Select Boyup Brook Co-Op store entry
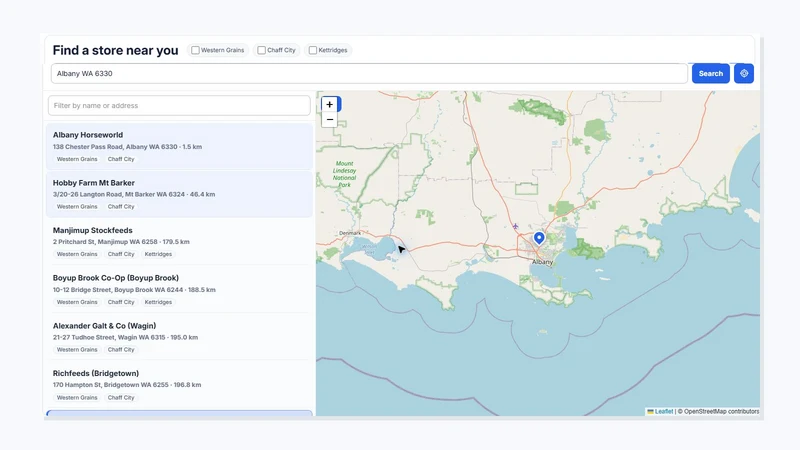The height and width of the screenshot is (450, 800). (x=179, y=289)
